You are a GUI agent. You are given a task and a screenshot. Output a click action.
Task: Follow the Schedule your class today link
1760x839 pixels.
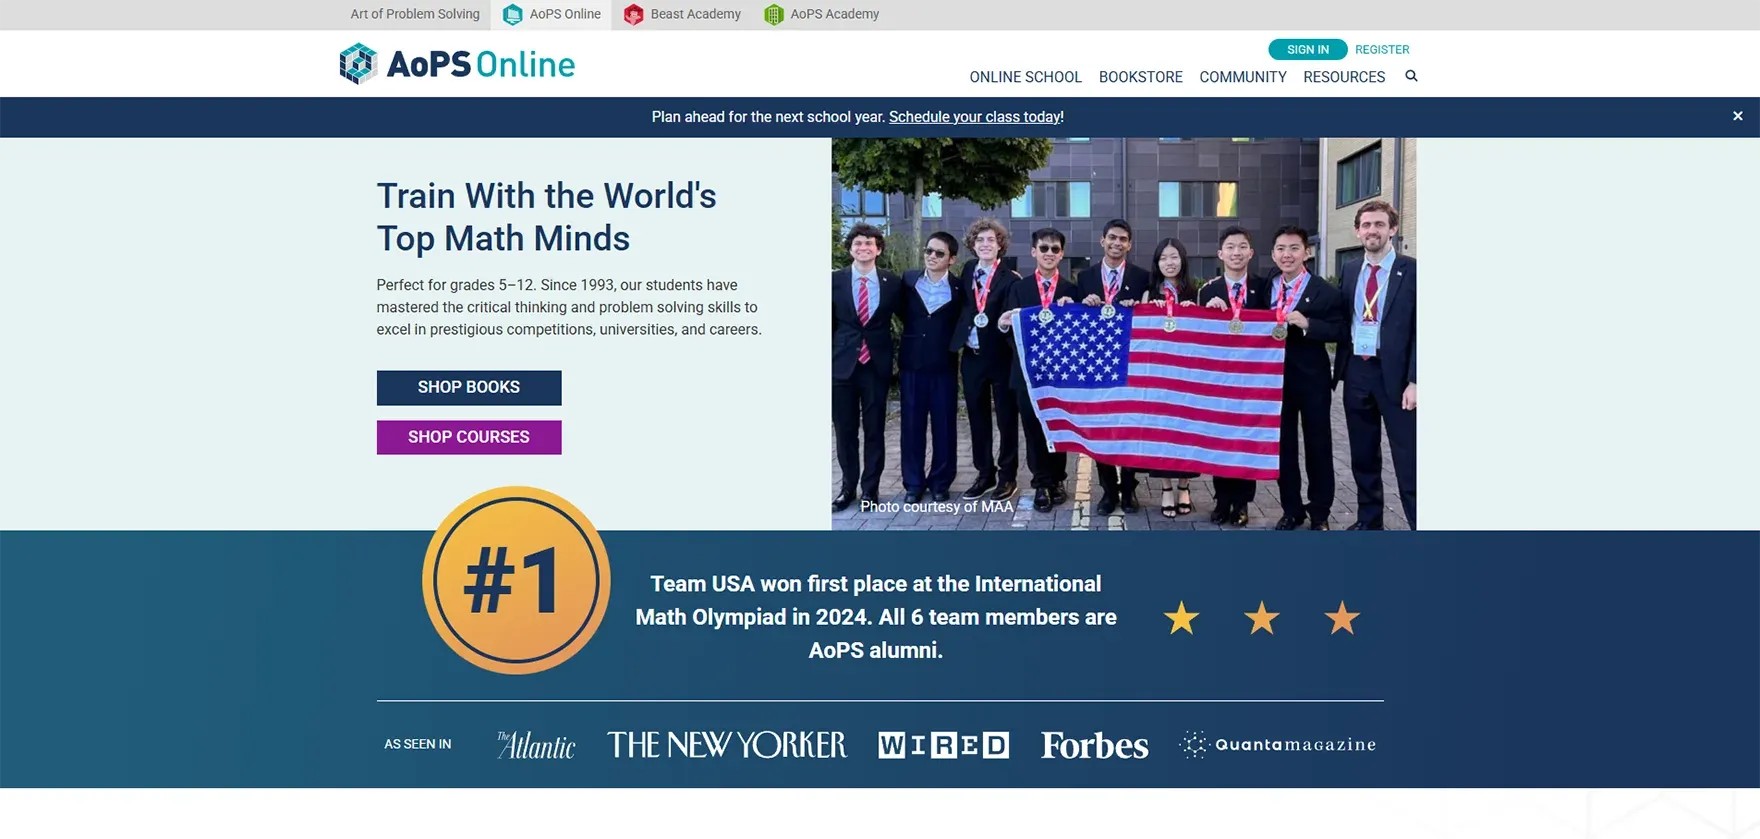[974, 117]
